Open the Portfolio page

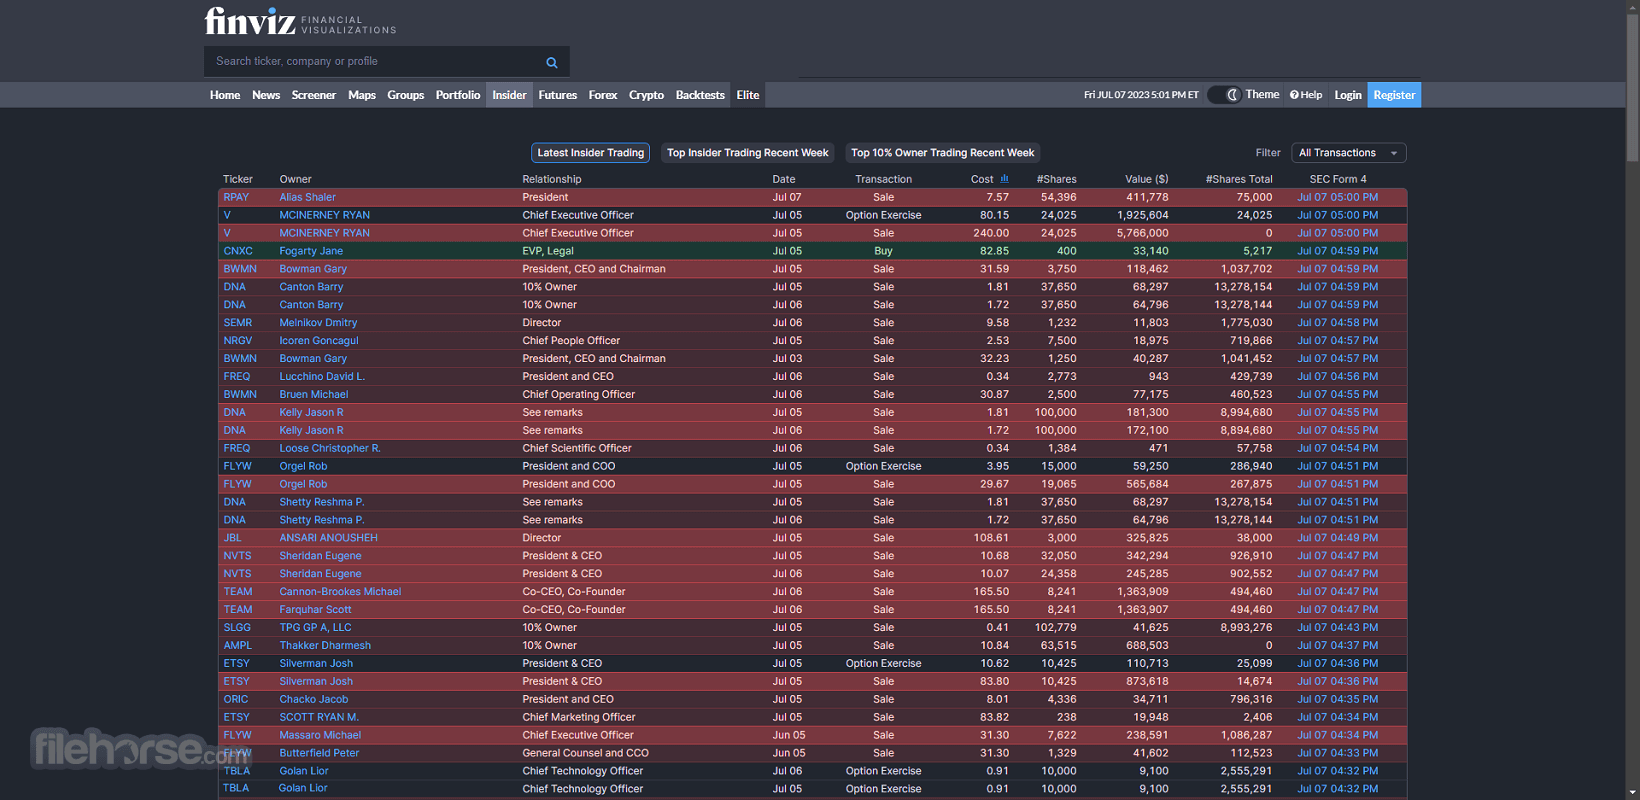coord(458,95)
